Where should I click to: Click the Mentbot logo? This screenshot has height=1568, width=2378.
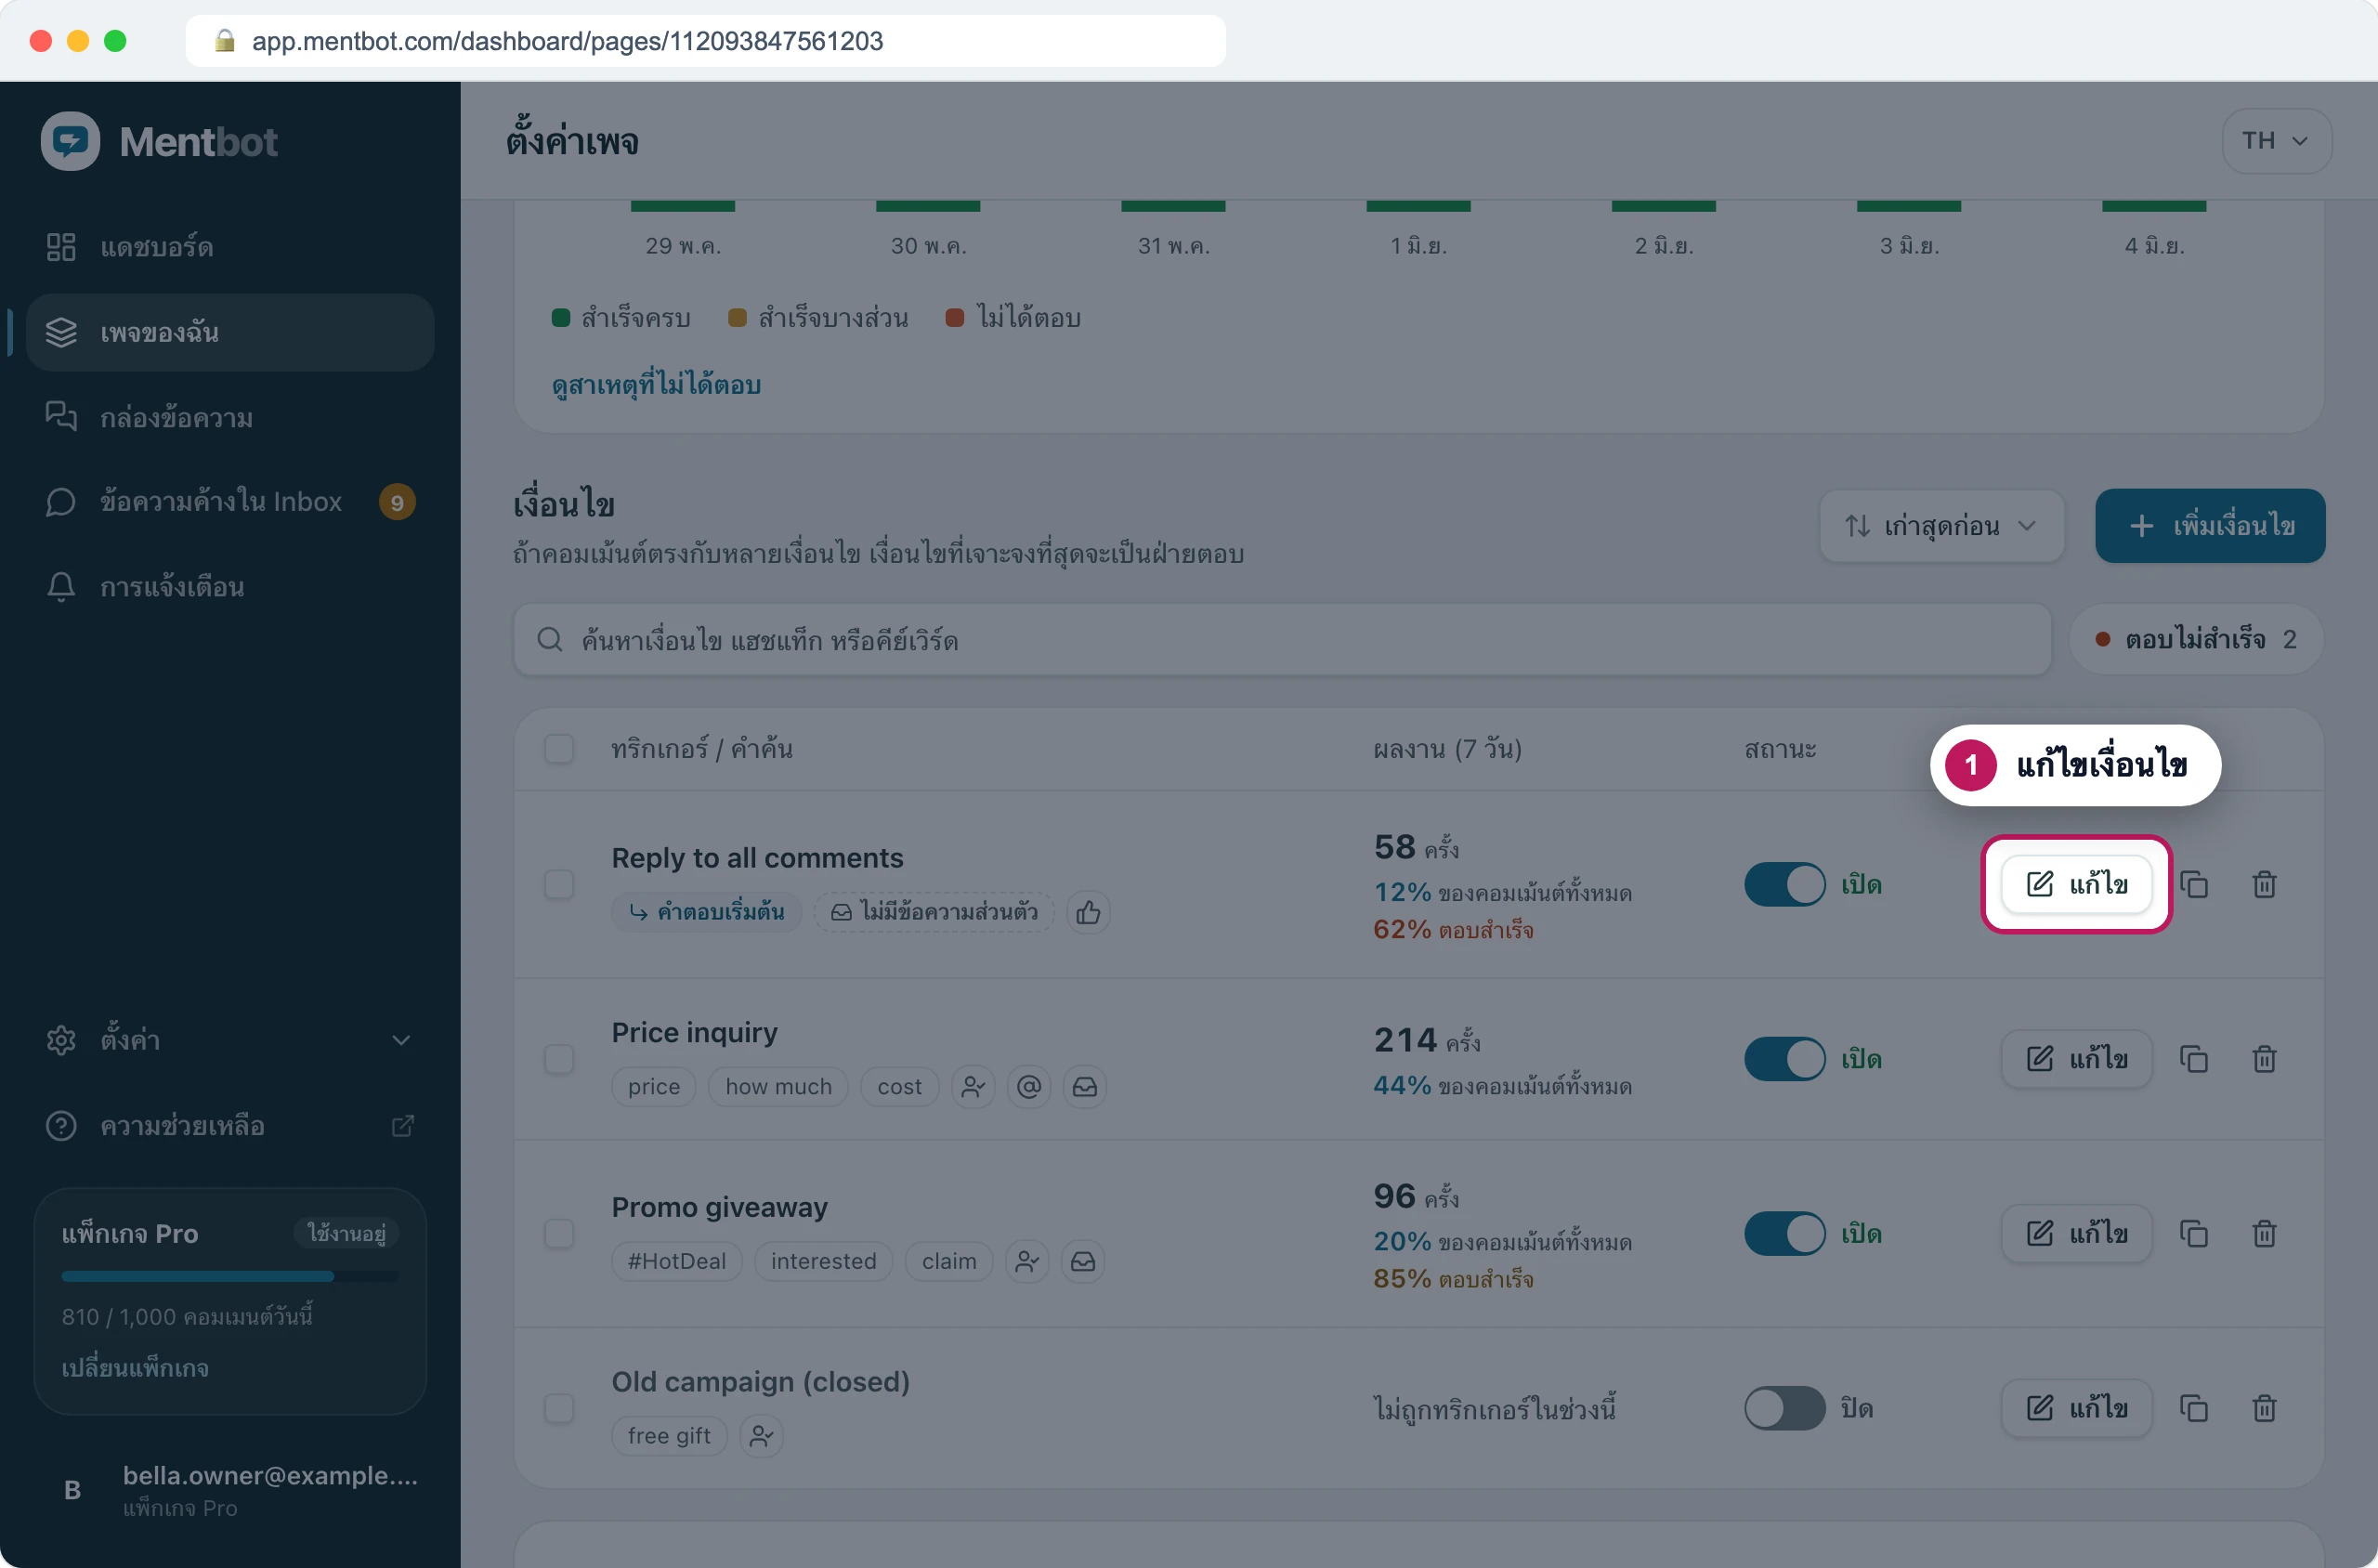point(159,141)
